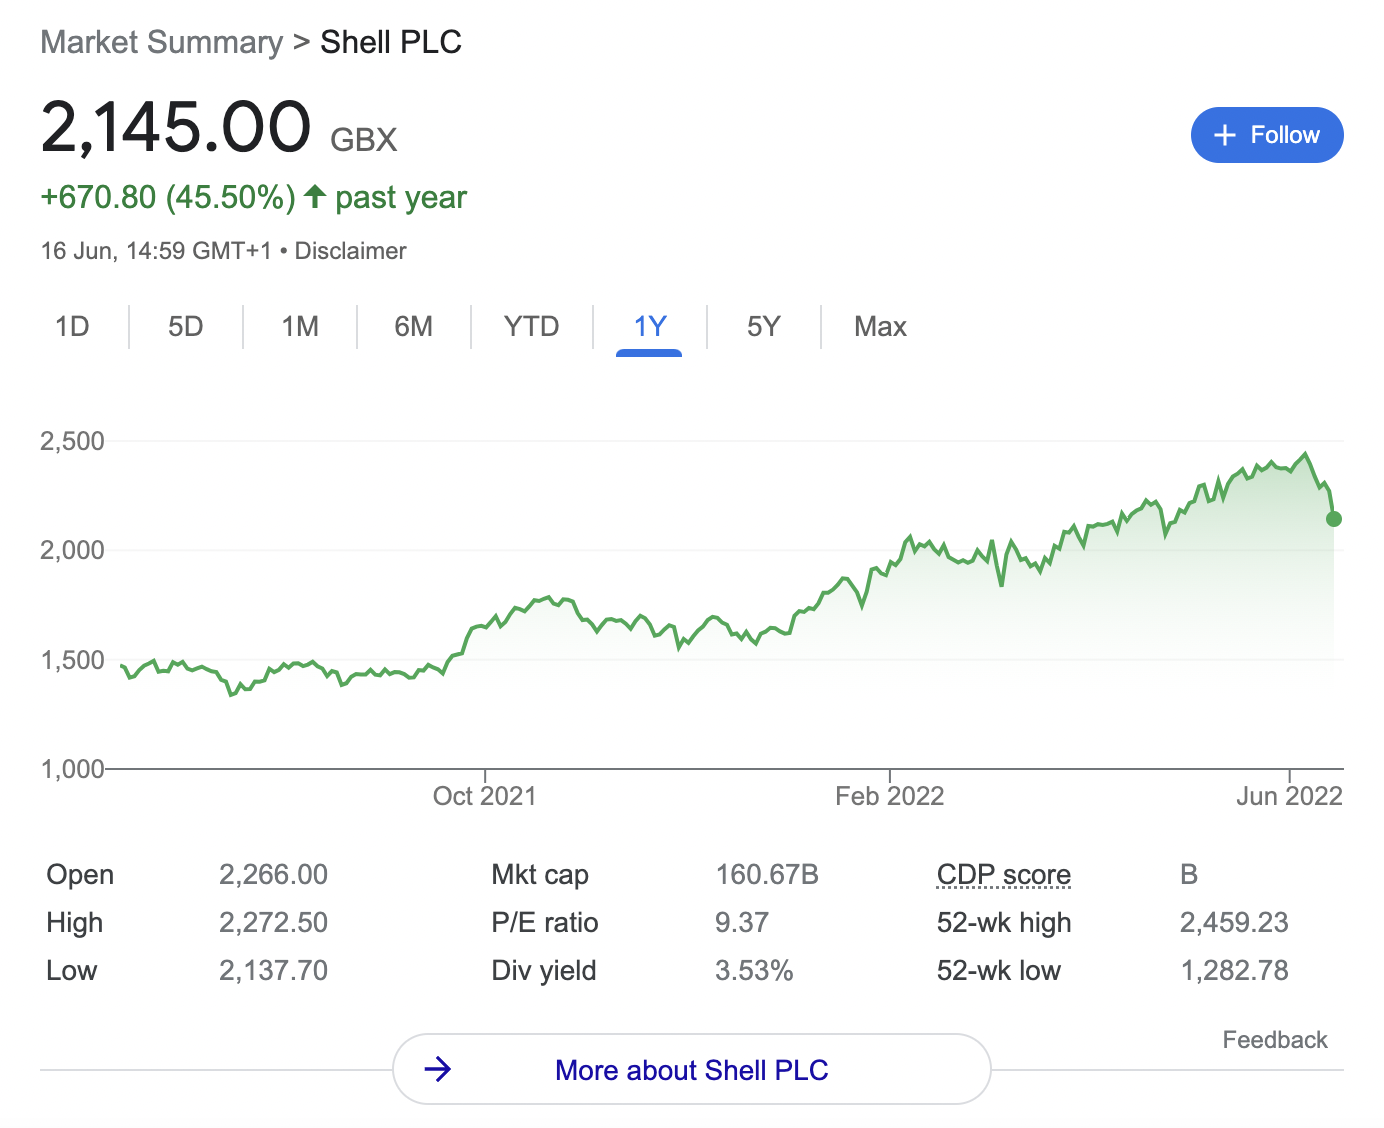Click the green endpoint dot on chart
This screenshot has width=1384, height=1128.
tap(1334, 519)
